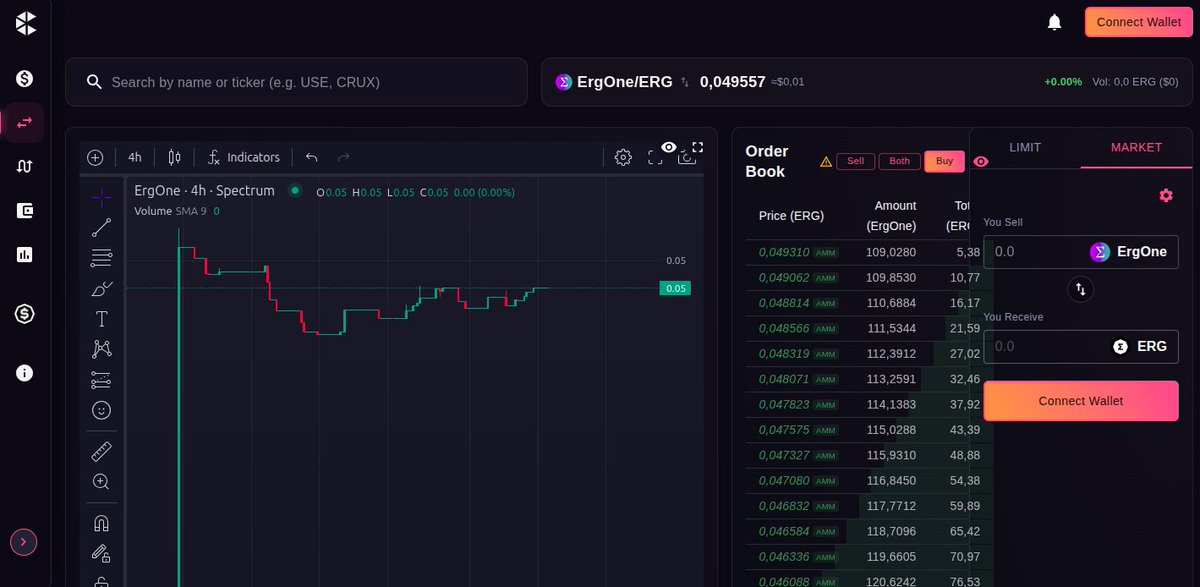1200x587 pixels.
Task: Select the trend line drawing tool
Action: click(101, 227)
